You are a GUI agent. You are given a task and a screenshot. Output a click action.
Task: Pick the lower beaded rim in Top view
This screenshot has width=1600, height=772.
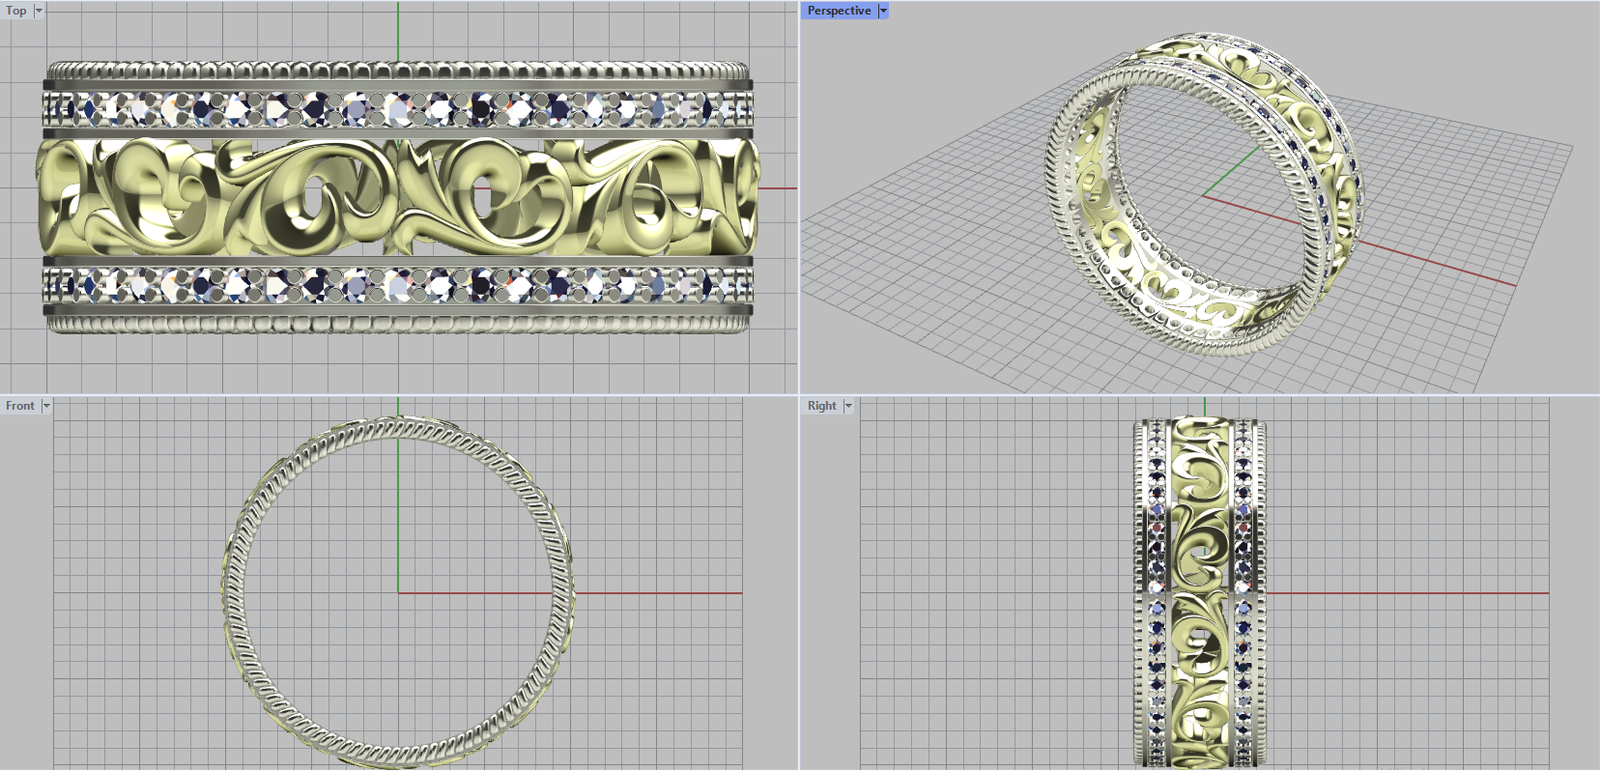[400, 324]
